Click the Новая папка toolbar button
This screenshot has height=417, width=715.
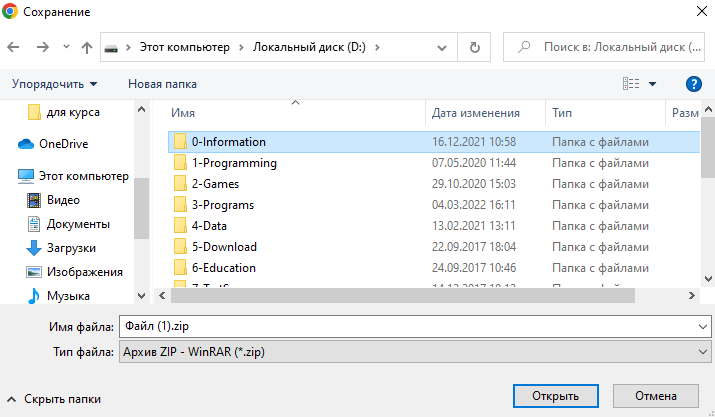tap(162, 84)
